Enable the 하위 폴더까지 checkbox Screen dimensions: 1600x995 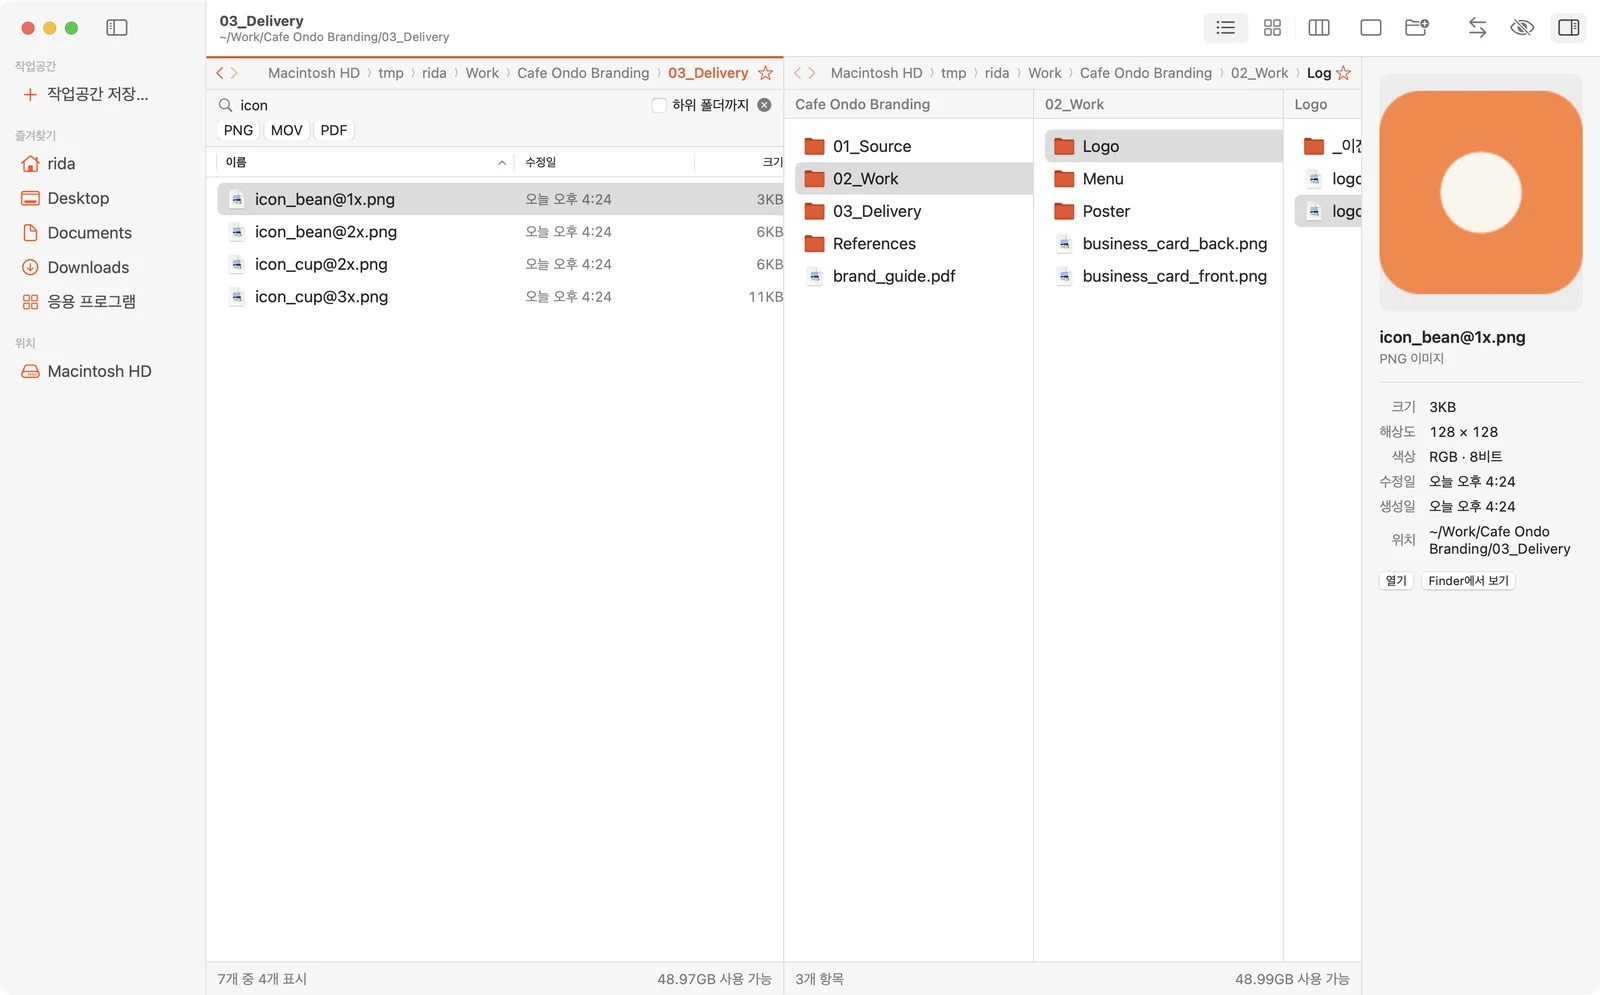659,105
